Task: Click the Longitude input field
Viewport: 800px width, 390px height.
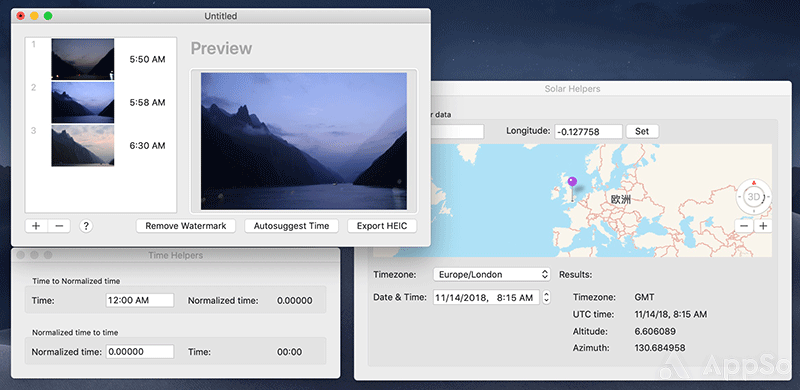Action: click(x=589, y=132)
